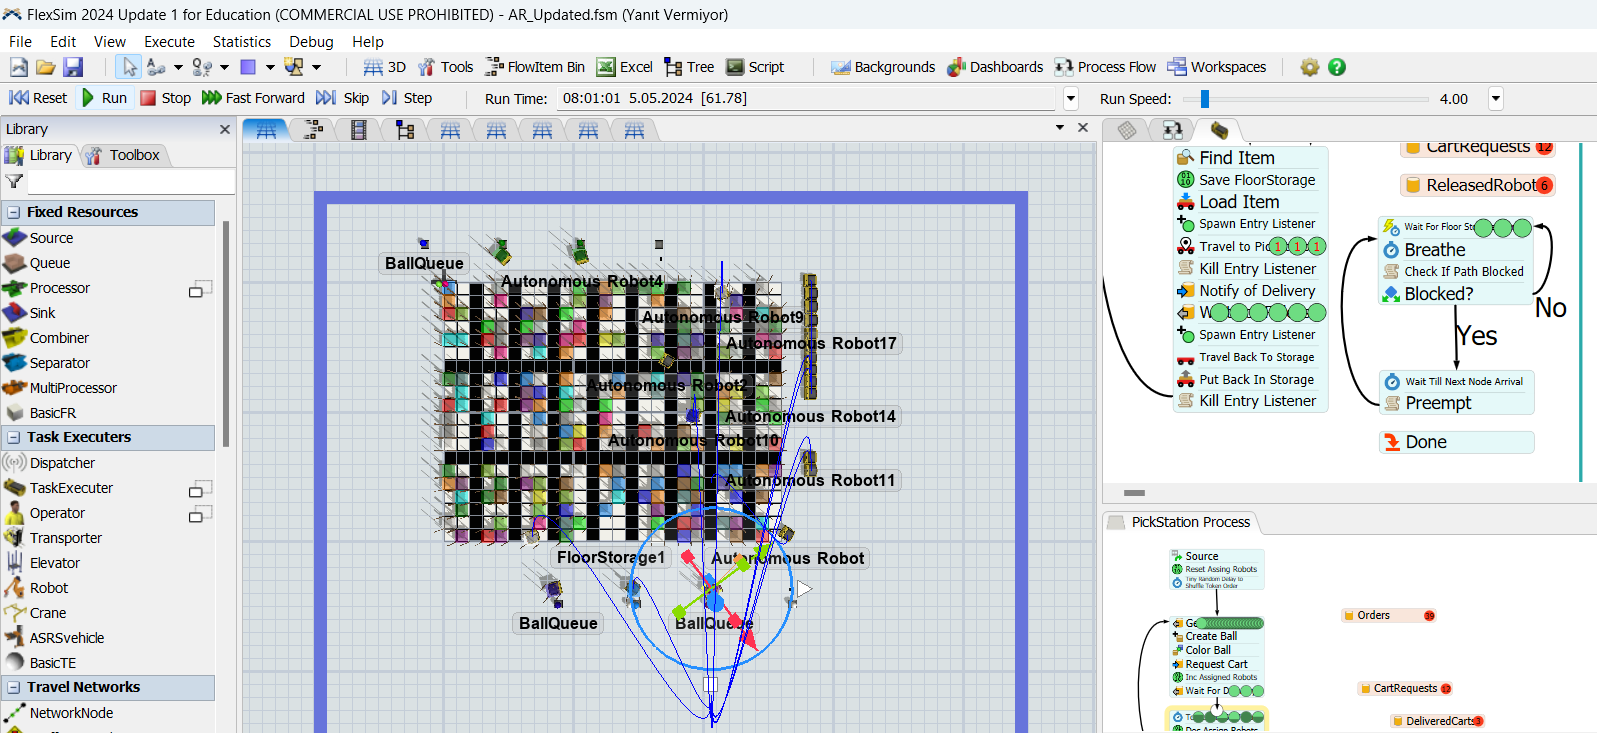
Task: Switch to the Toolbox tab
Action: [x=124, y=155]
